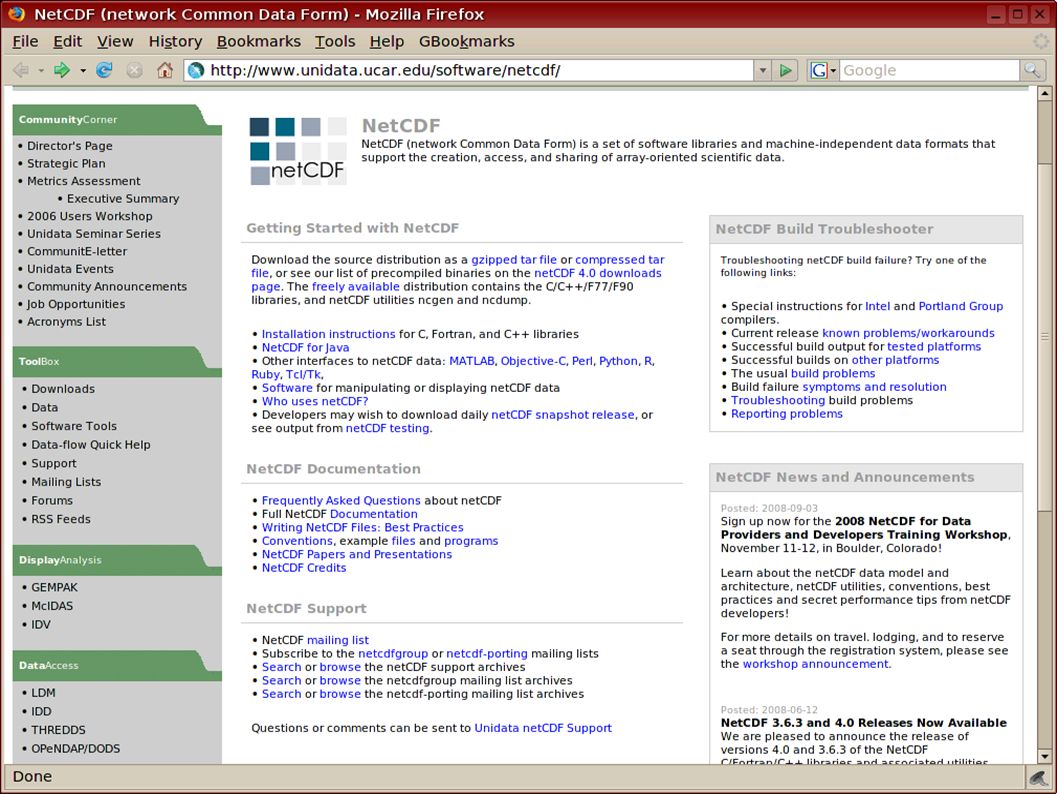Click the Reporting problems link
Image resolution: width=1057 pixels, height=794 pixels.
787,414
